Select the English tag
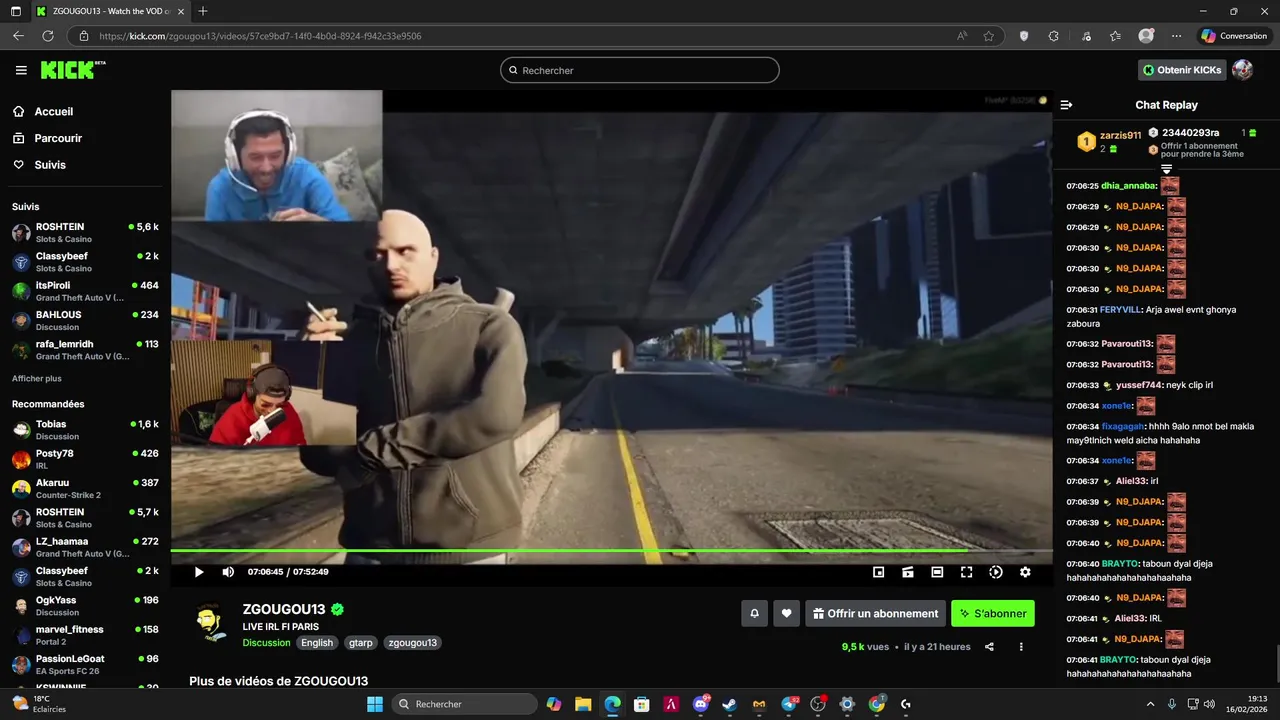 tap(317, 643)
